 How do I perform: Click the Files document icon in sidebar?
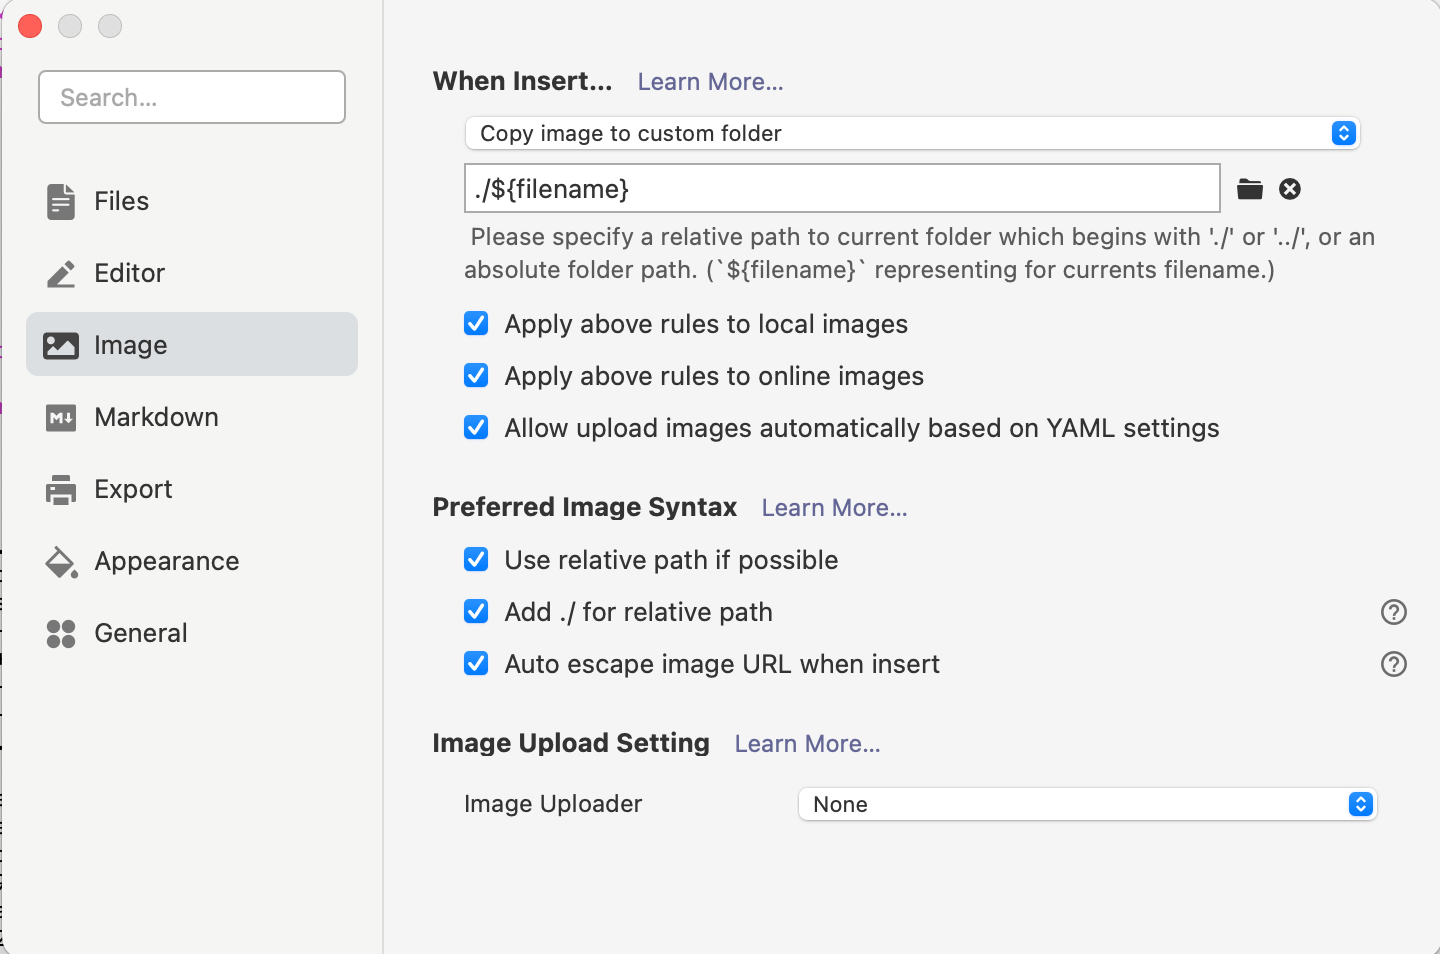61,201
